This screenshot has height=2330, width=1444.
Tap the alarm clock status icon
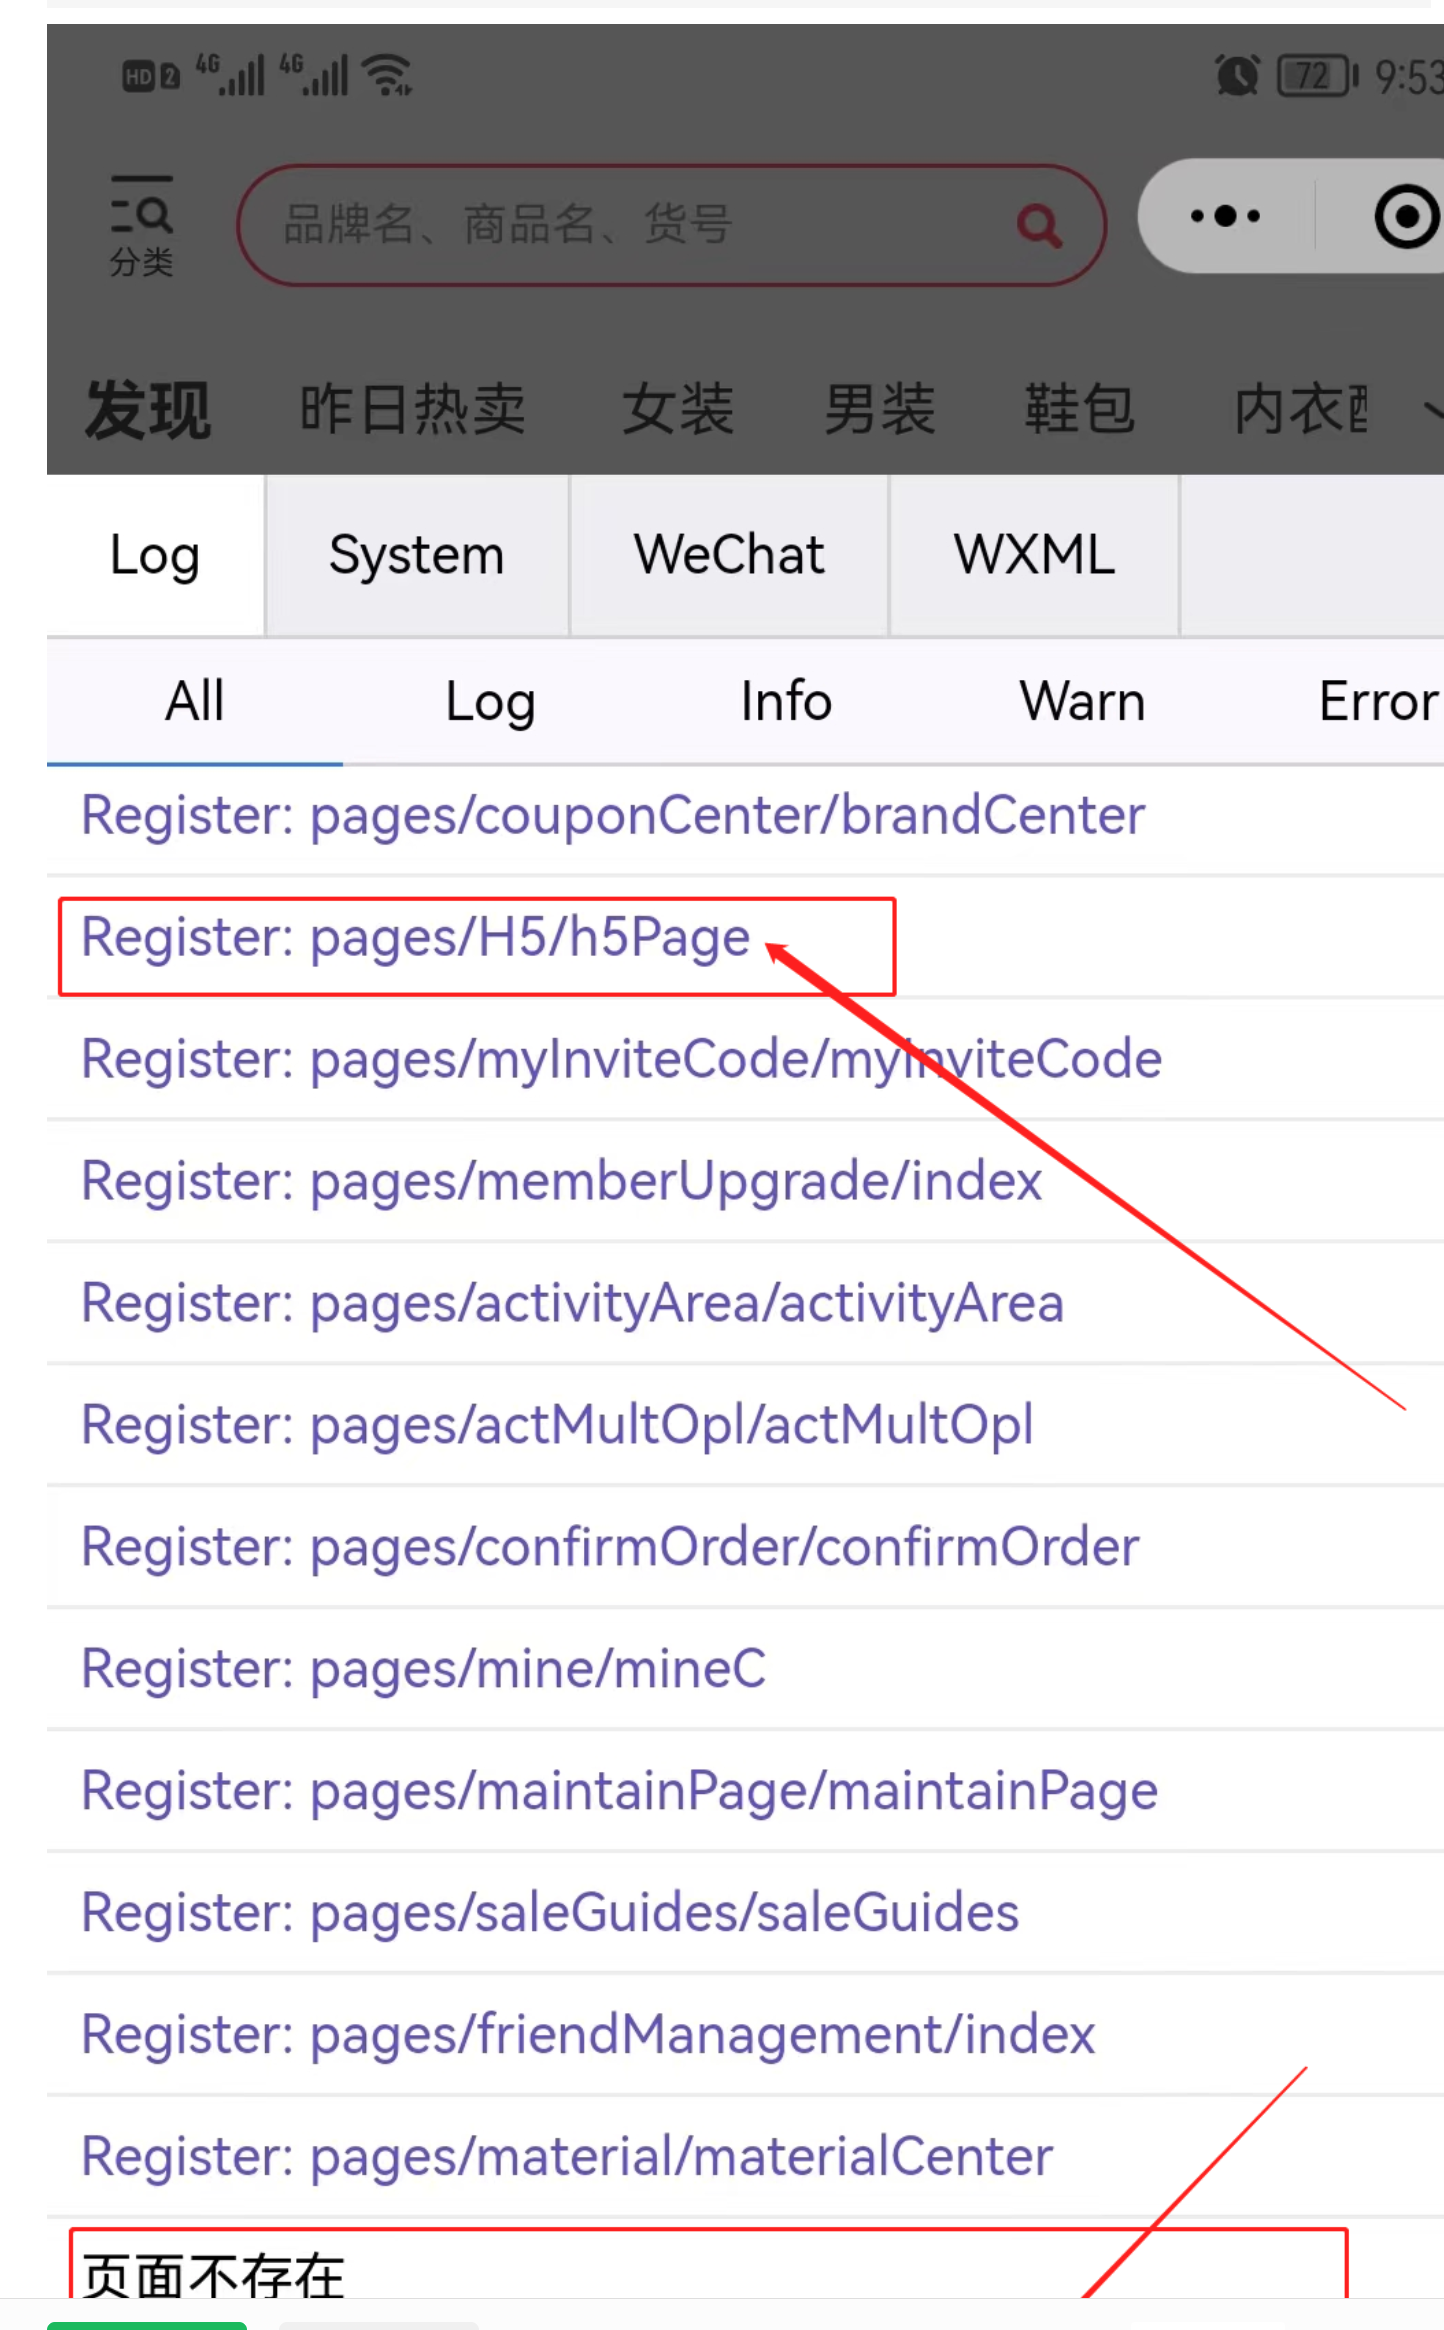pos(1237,76)
